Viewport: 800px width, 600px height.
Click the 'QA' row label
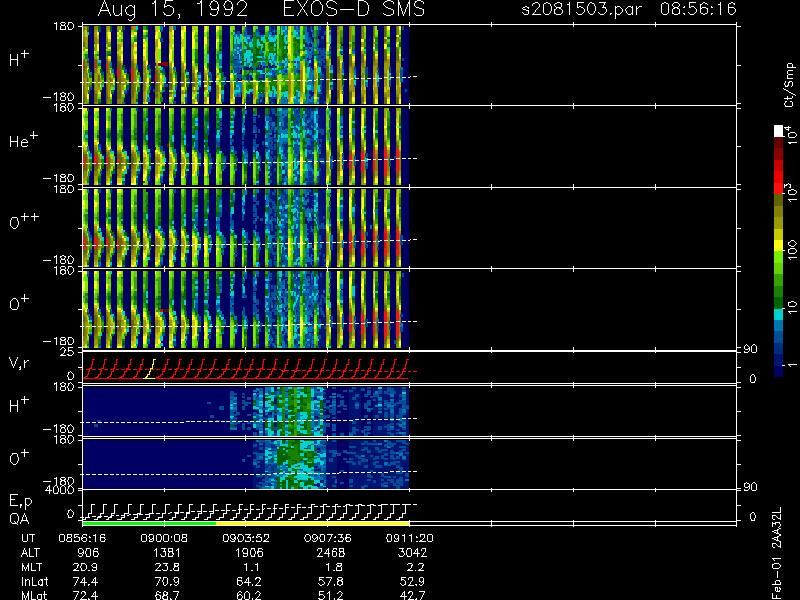coord(19,518)
